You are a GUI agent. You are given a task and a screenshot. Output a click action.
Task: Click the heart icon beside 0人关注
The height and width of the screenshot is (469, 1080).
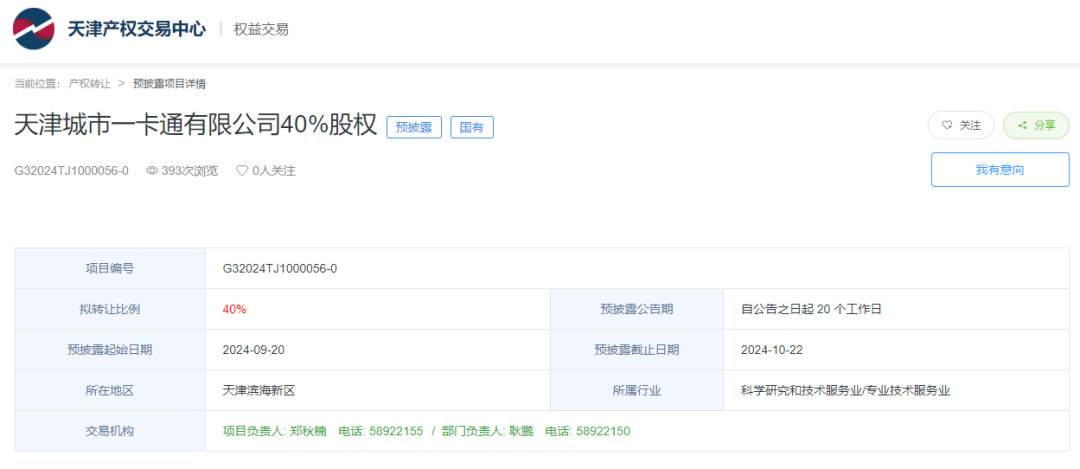click(x=242, y=171)
